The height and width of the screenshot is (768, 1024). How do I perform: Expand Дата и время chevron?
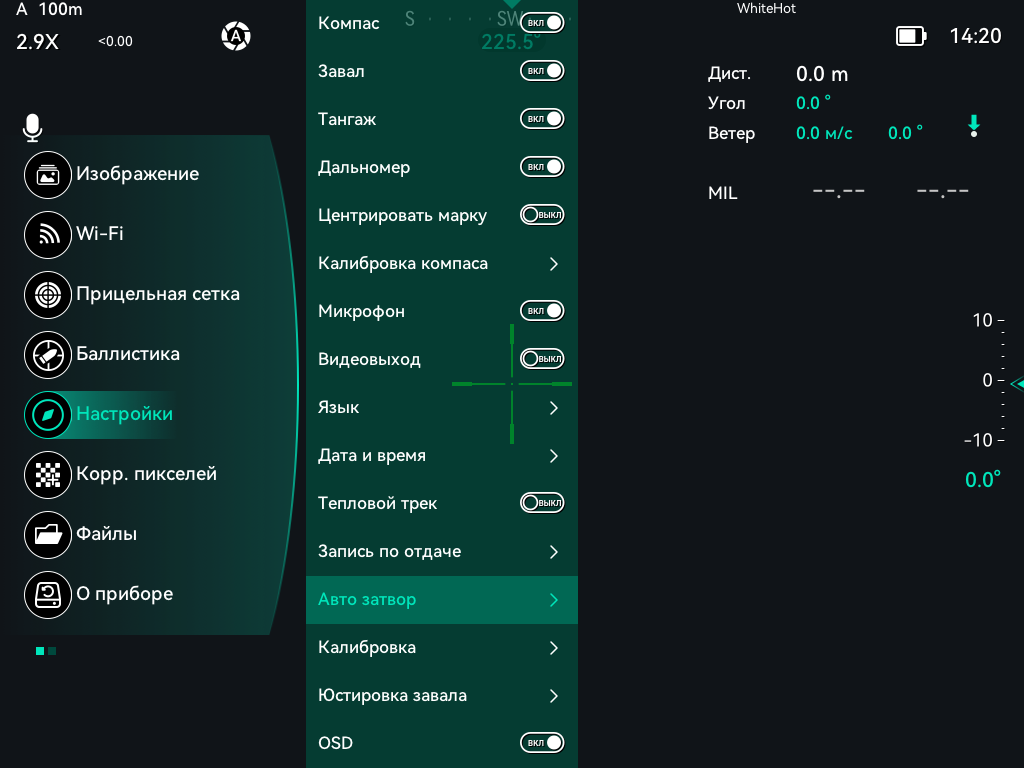point(554,456)
